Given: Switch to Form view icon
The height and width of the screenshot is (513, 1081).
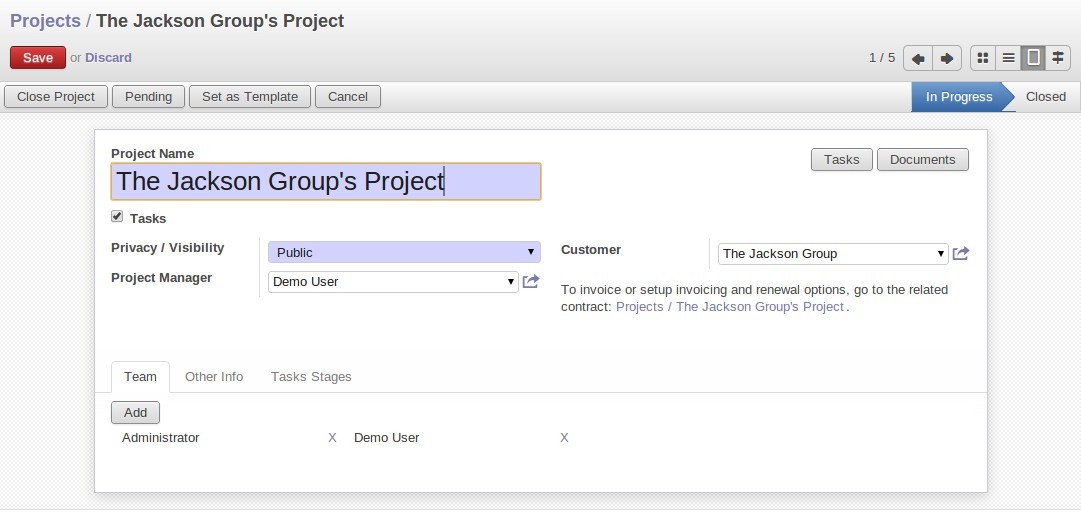Looking at the screenshot, I should pos(1033,58).
